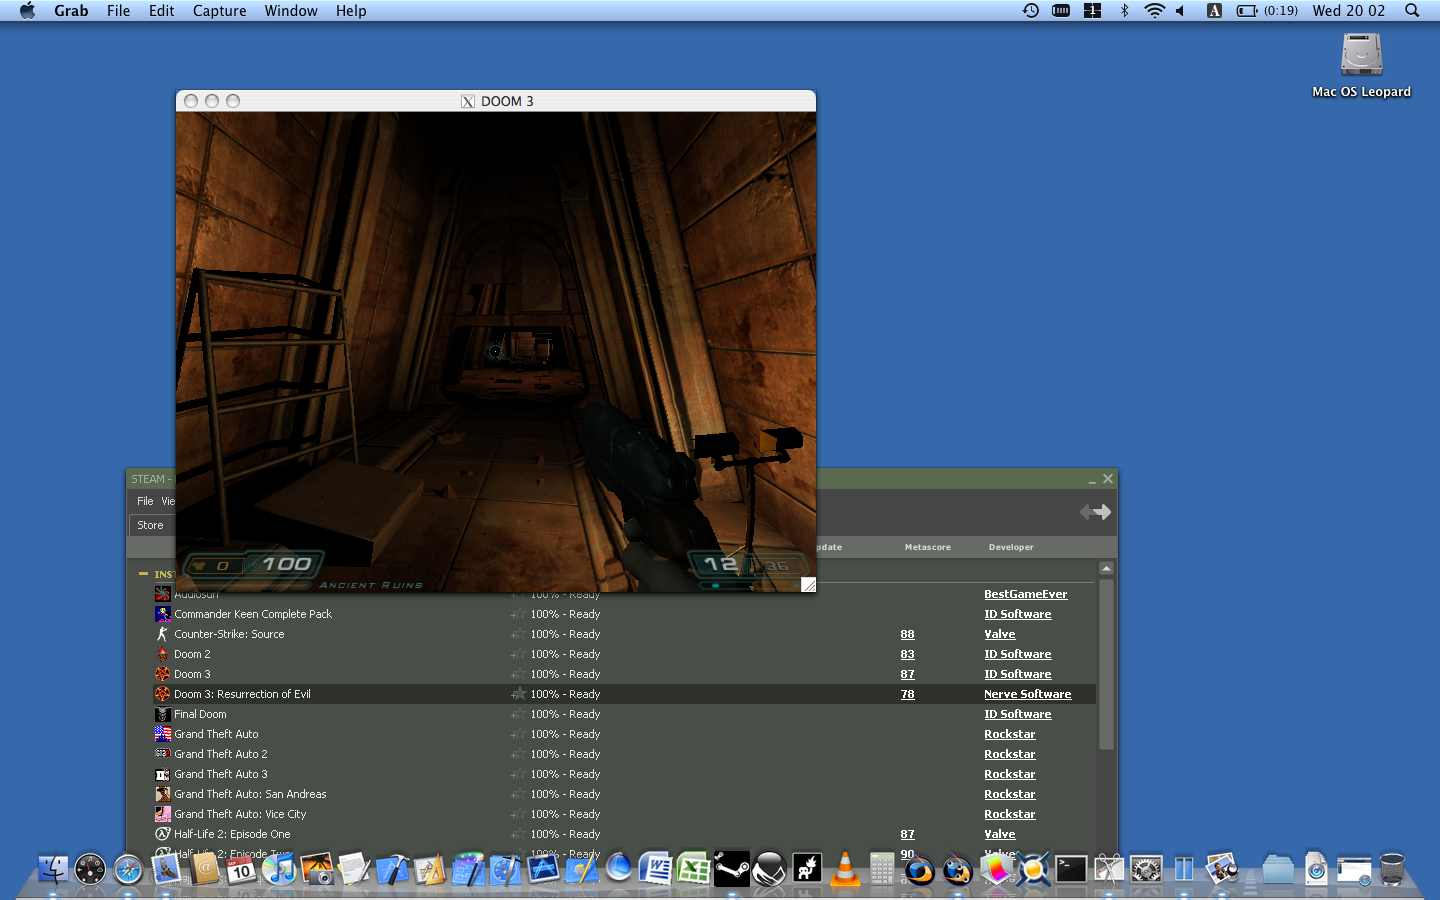Viewport: 1440px width, 900px height.
Task: Open Rockstar link for Grand Theft Auto 3
Action: tap(1009, 774)
